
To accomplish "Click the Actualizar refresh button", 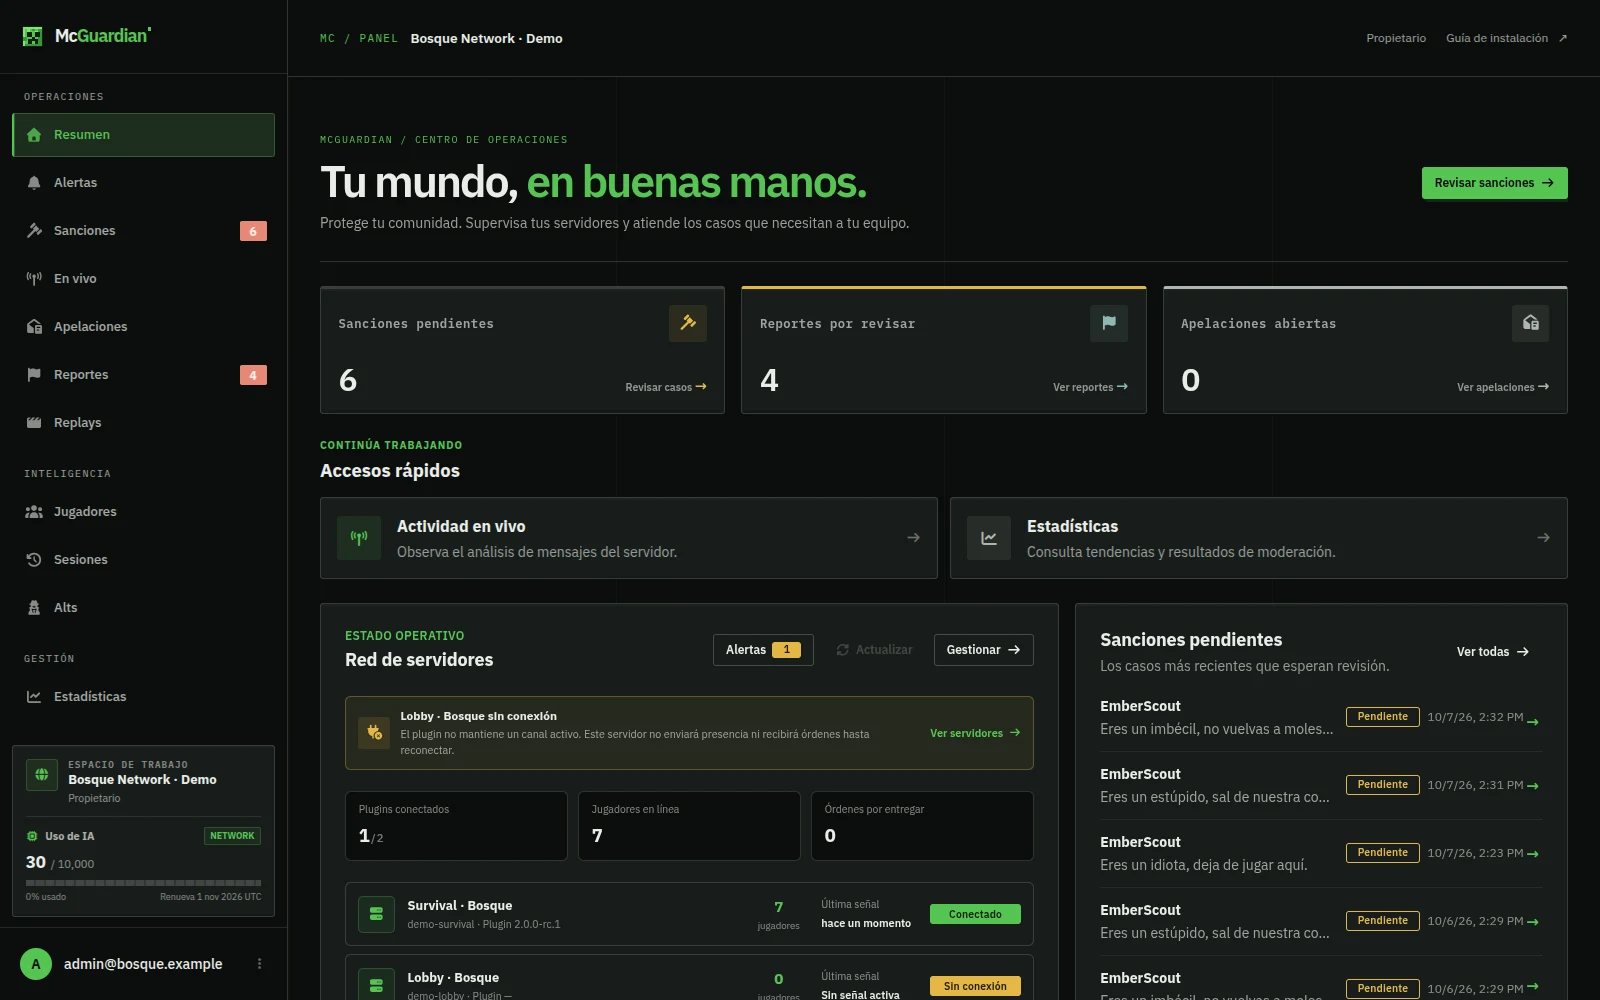I will tap(875, 650).
